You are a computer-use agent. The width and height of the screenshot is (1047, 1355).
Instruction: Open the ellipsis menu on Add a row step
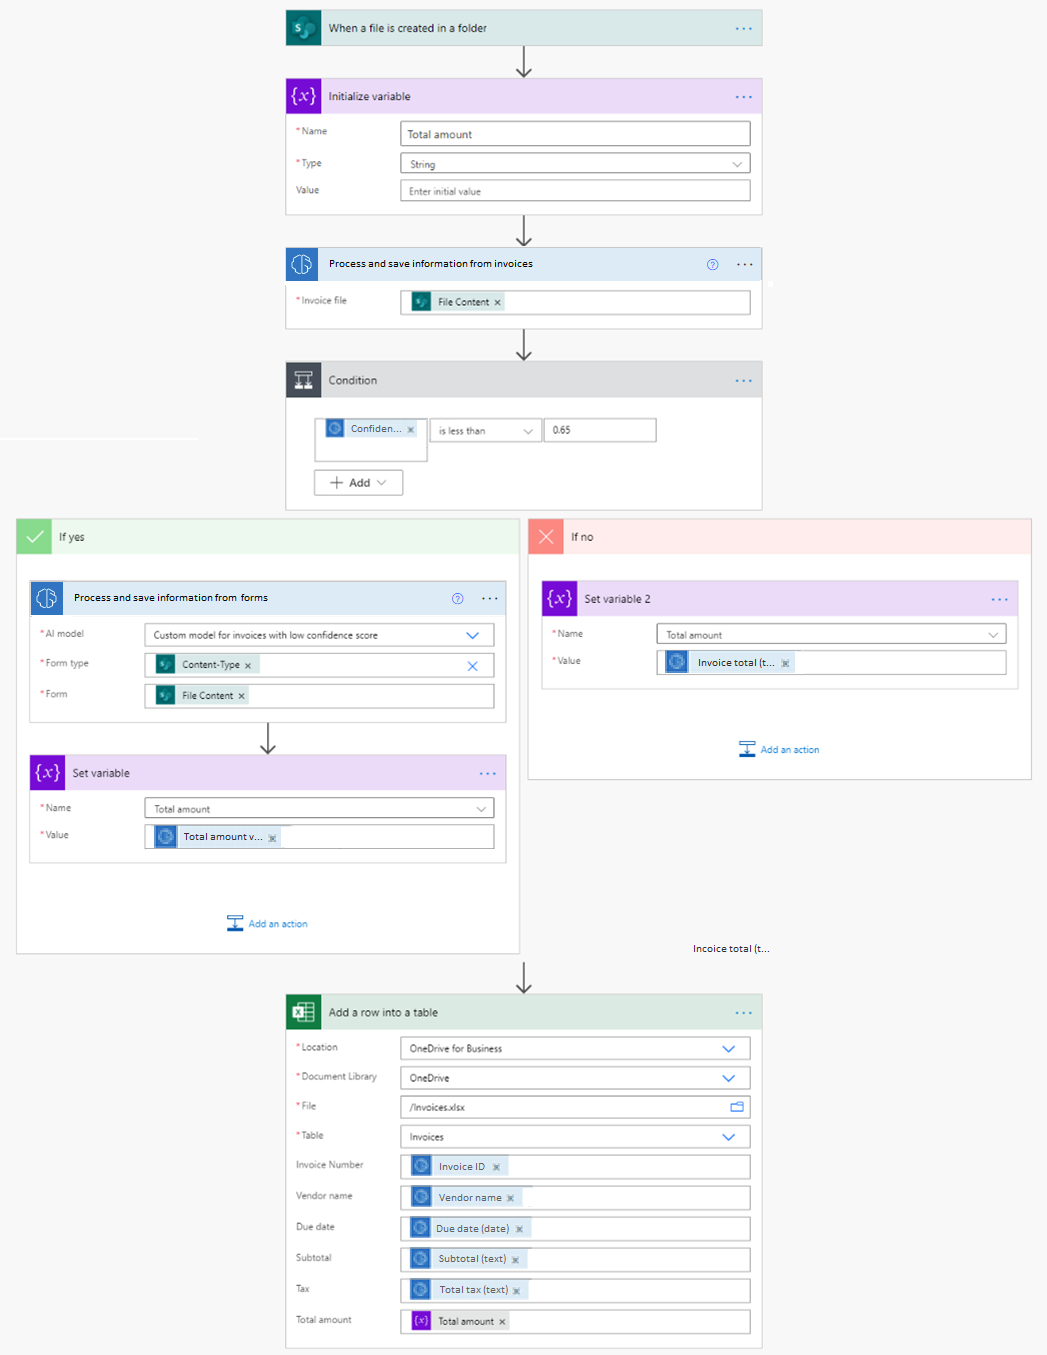[x=743, y=1011]
